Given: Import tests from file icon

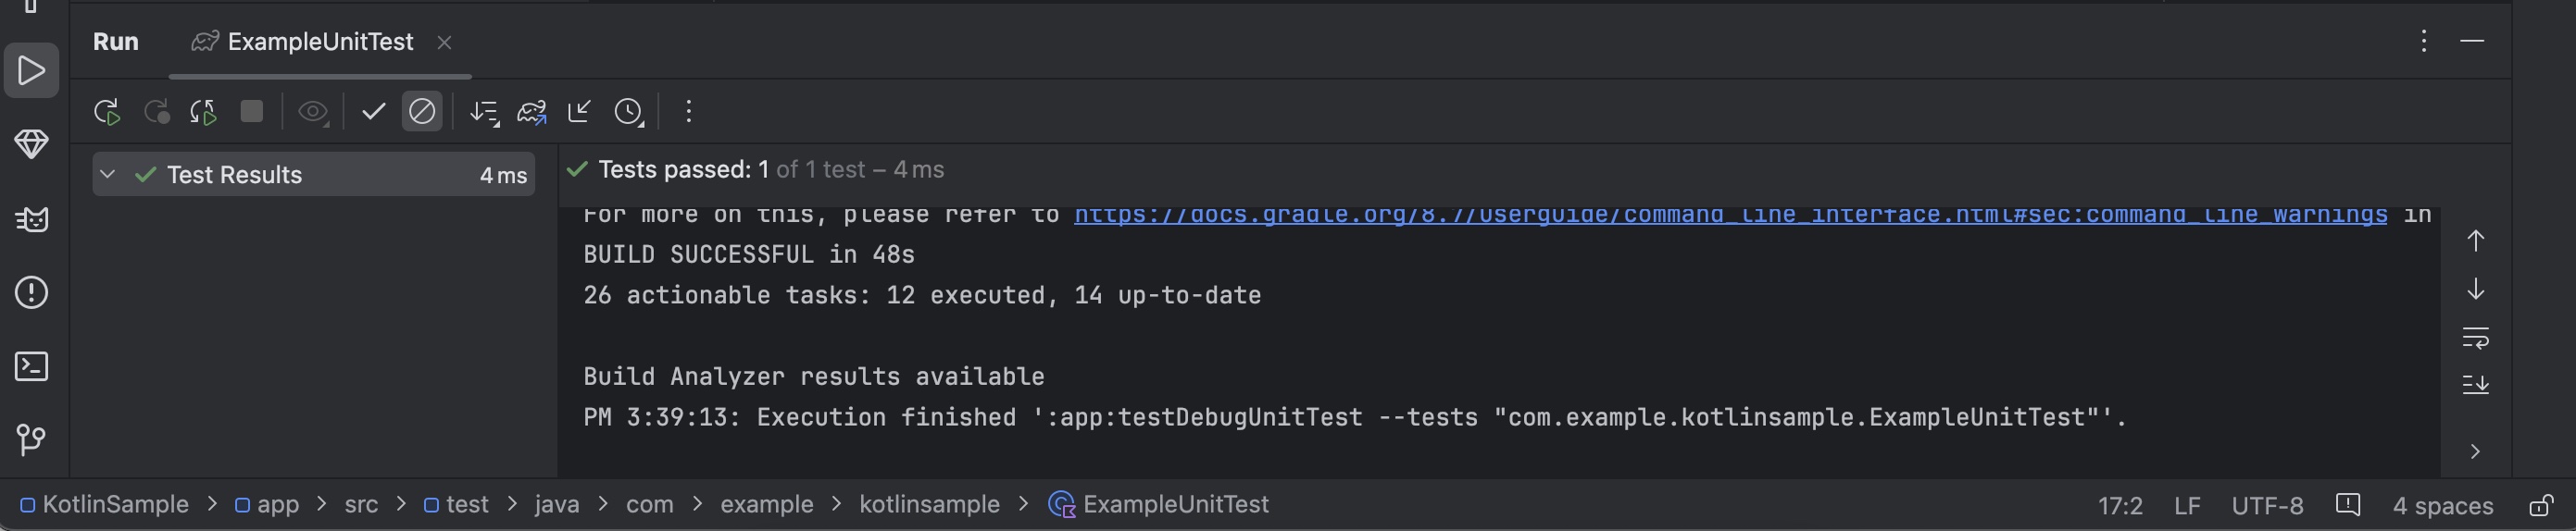Looking at the screenshot, I should [580, 111].
